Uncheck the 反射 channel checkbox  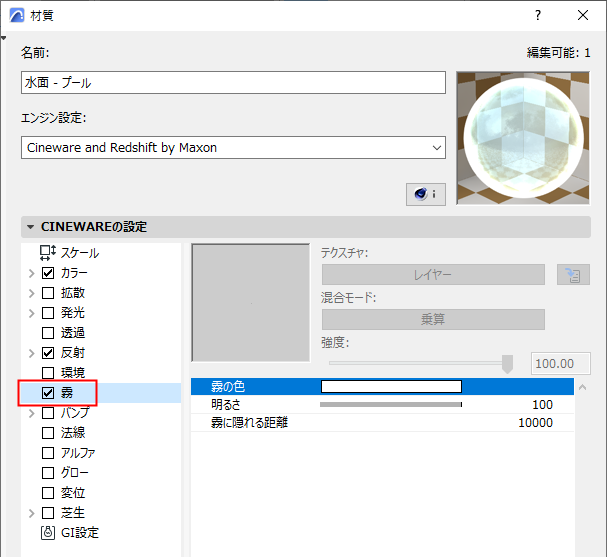pyautogui.click(x=48, y=353)
